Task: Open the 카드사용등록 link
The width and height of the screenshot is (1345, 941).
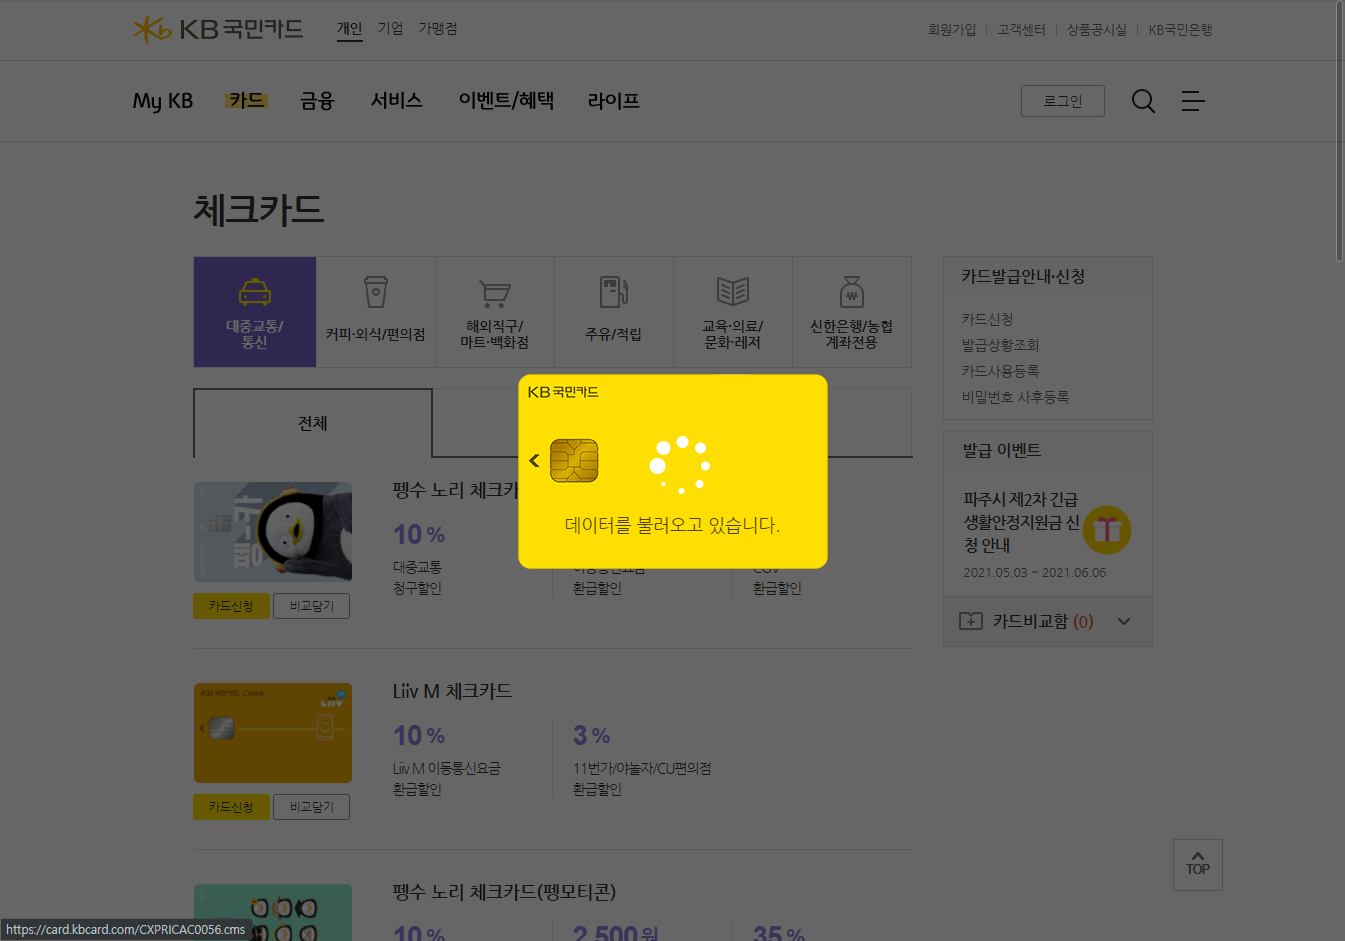Action: [1001, 371]
